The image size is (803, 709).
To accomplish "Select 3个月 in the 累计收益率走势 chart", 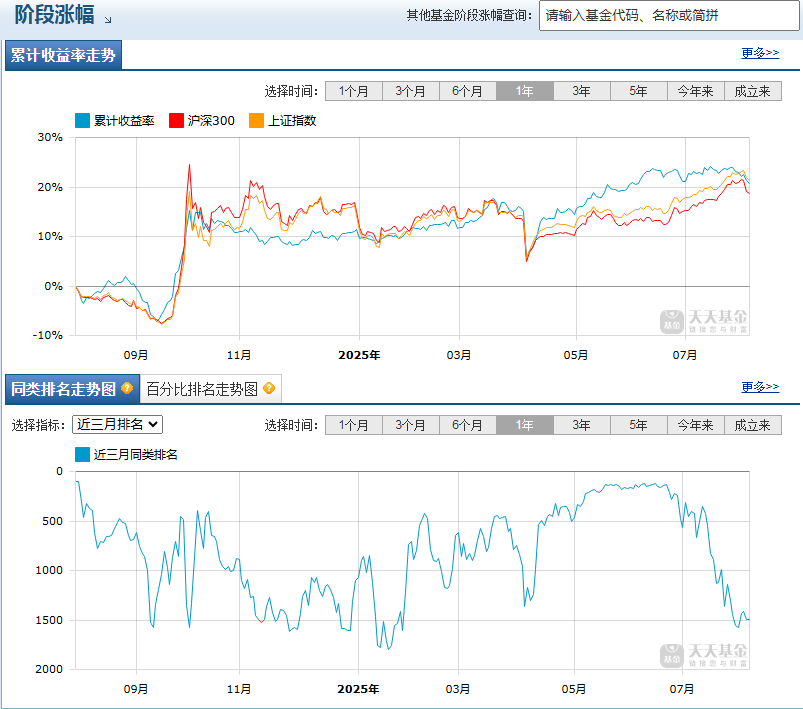I will [x=411, y=91].
